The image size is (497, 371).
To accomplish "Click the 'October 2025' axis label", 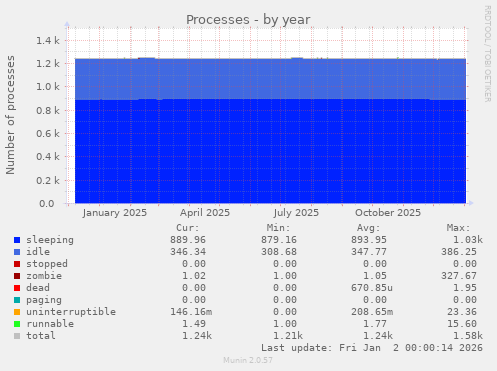I will click(388, 213).
